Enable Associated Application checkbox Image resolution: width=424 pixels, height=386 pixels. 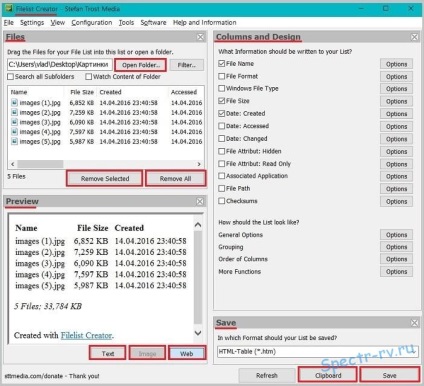pyautogui.click(x=222, y=176)
